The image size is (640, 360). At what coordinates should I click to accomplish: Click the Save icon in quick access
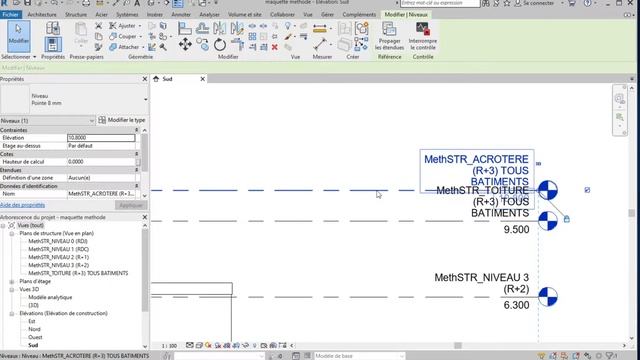(27, 3)
